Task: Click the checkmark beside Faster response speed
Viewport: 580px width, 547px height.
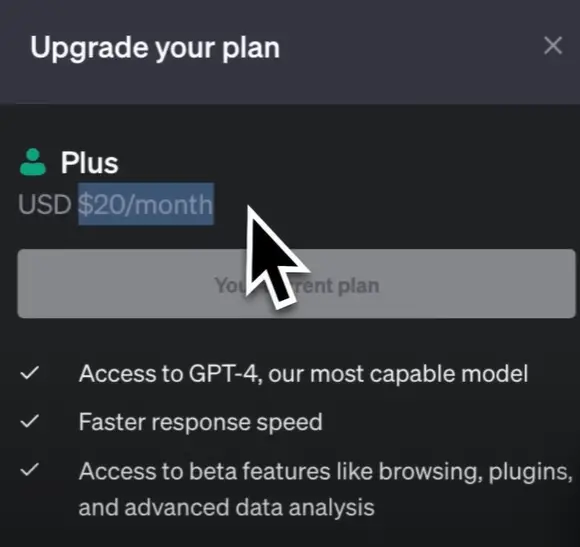Action: [x=30, y=421]
